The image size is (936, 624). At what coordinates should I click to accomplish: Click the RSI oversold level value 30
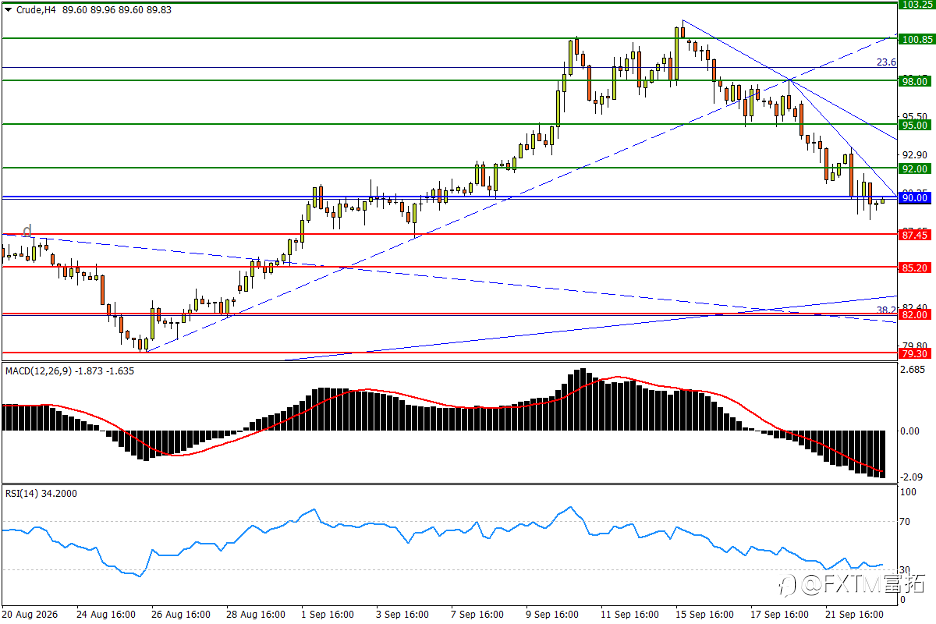click(906, 570)
